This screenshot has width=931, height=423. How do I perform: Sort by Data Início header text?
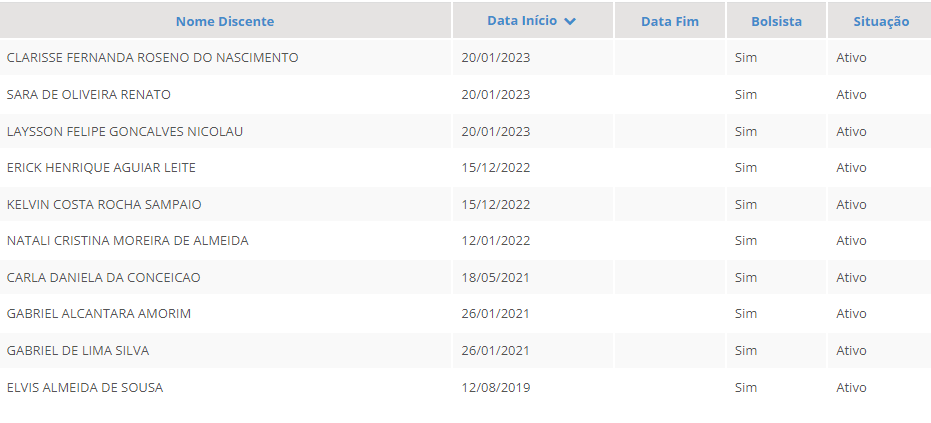point(521,21)
